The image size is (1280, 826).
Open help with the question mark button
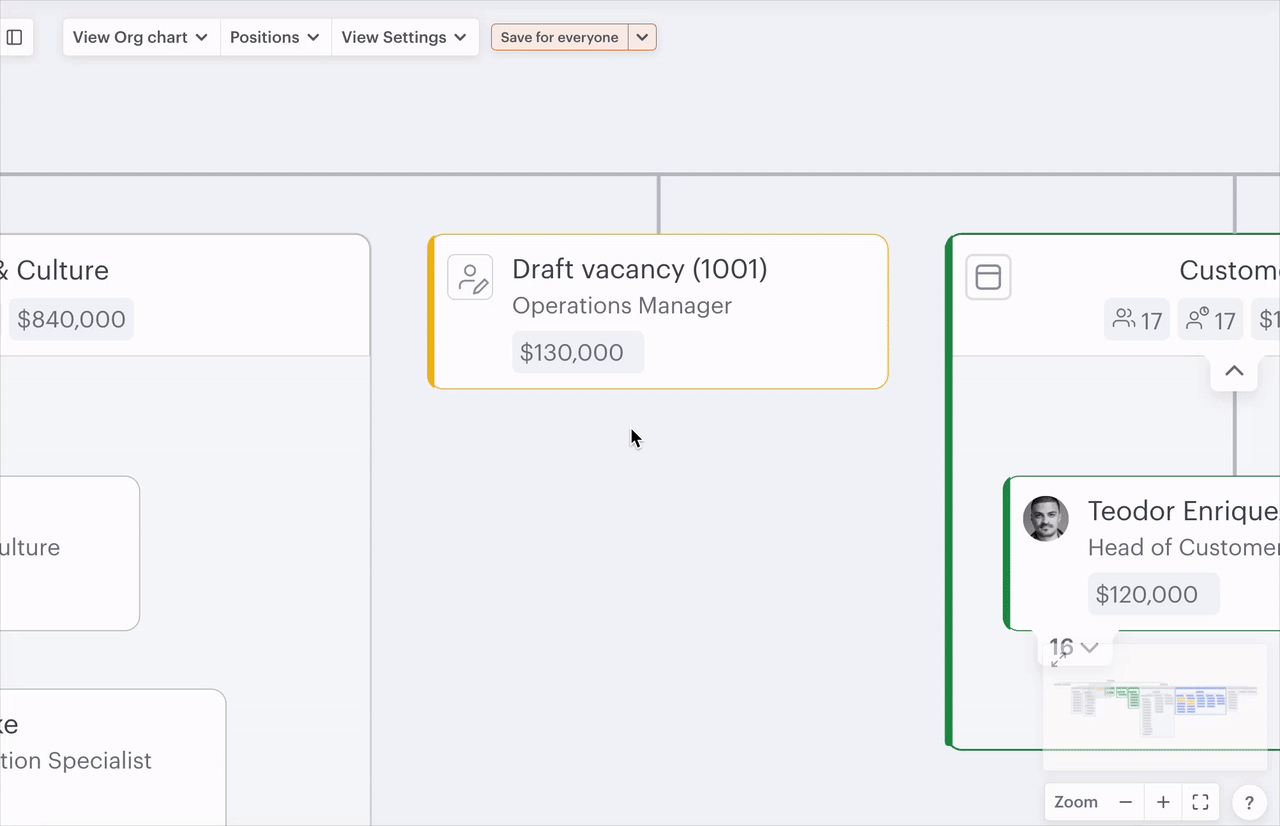tap(1248, 802)
